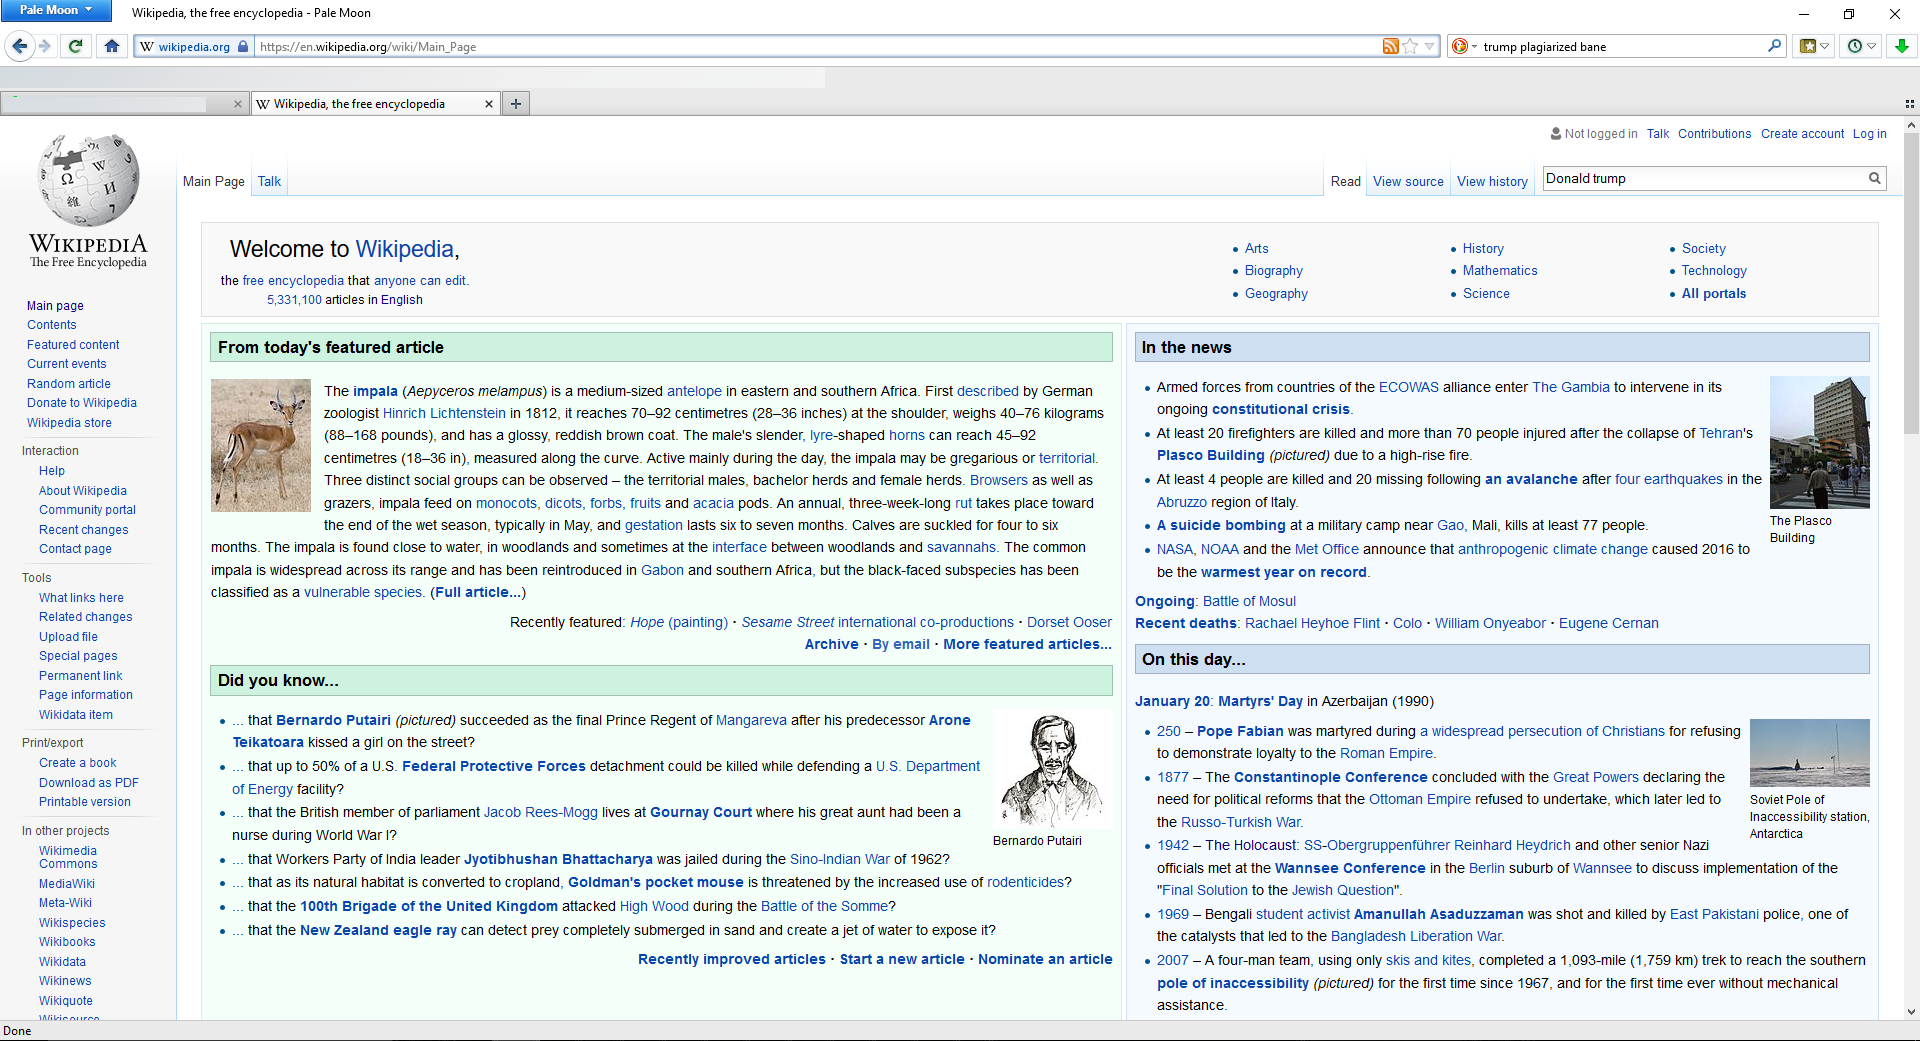Image resolution: width=1920 pixels, height=1041 pixels.
Task: Click the Wikipedia search magnifier icon
Action: pyautogui.click(x=1875, y=178)
